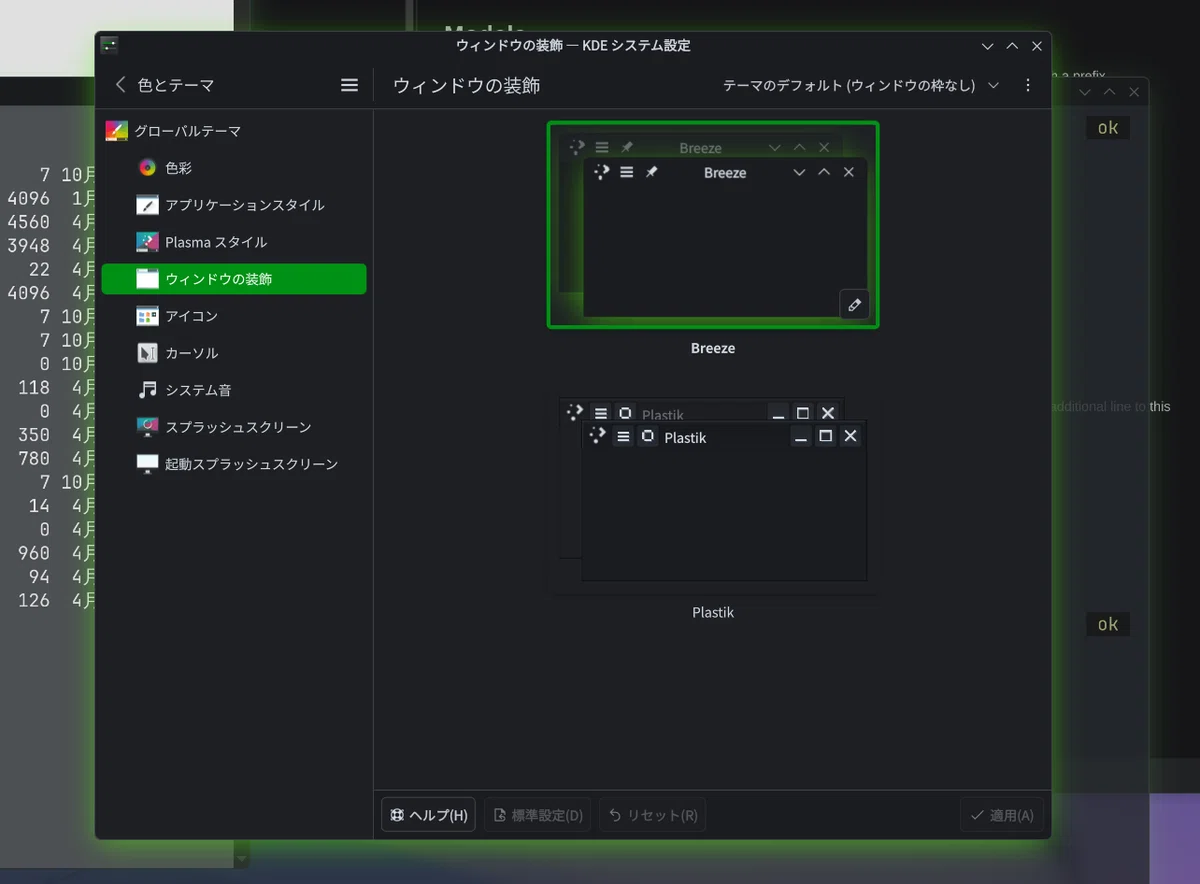
Task: Click the menu icon in Breeze front preview
Action: [x=627, y=172]
